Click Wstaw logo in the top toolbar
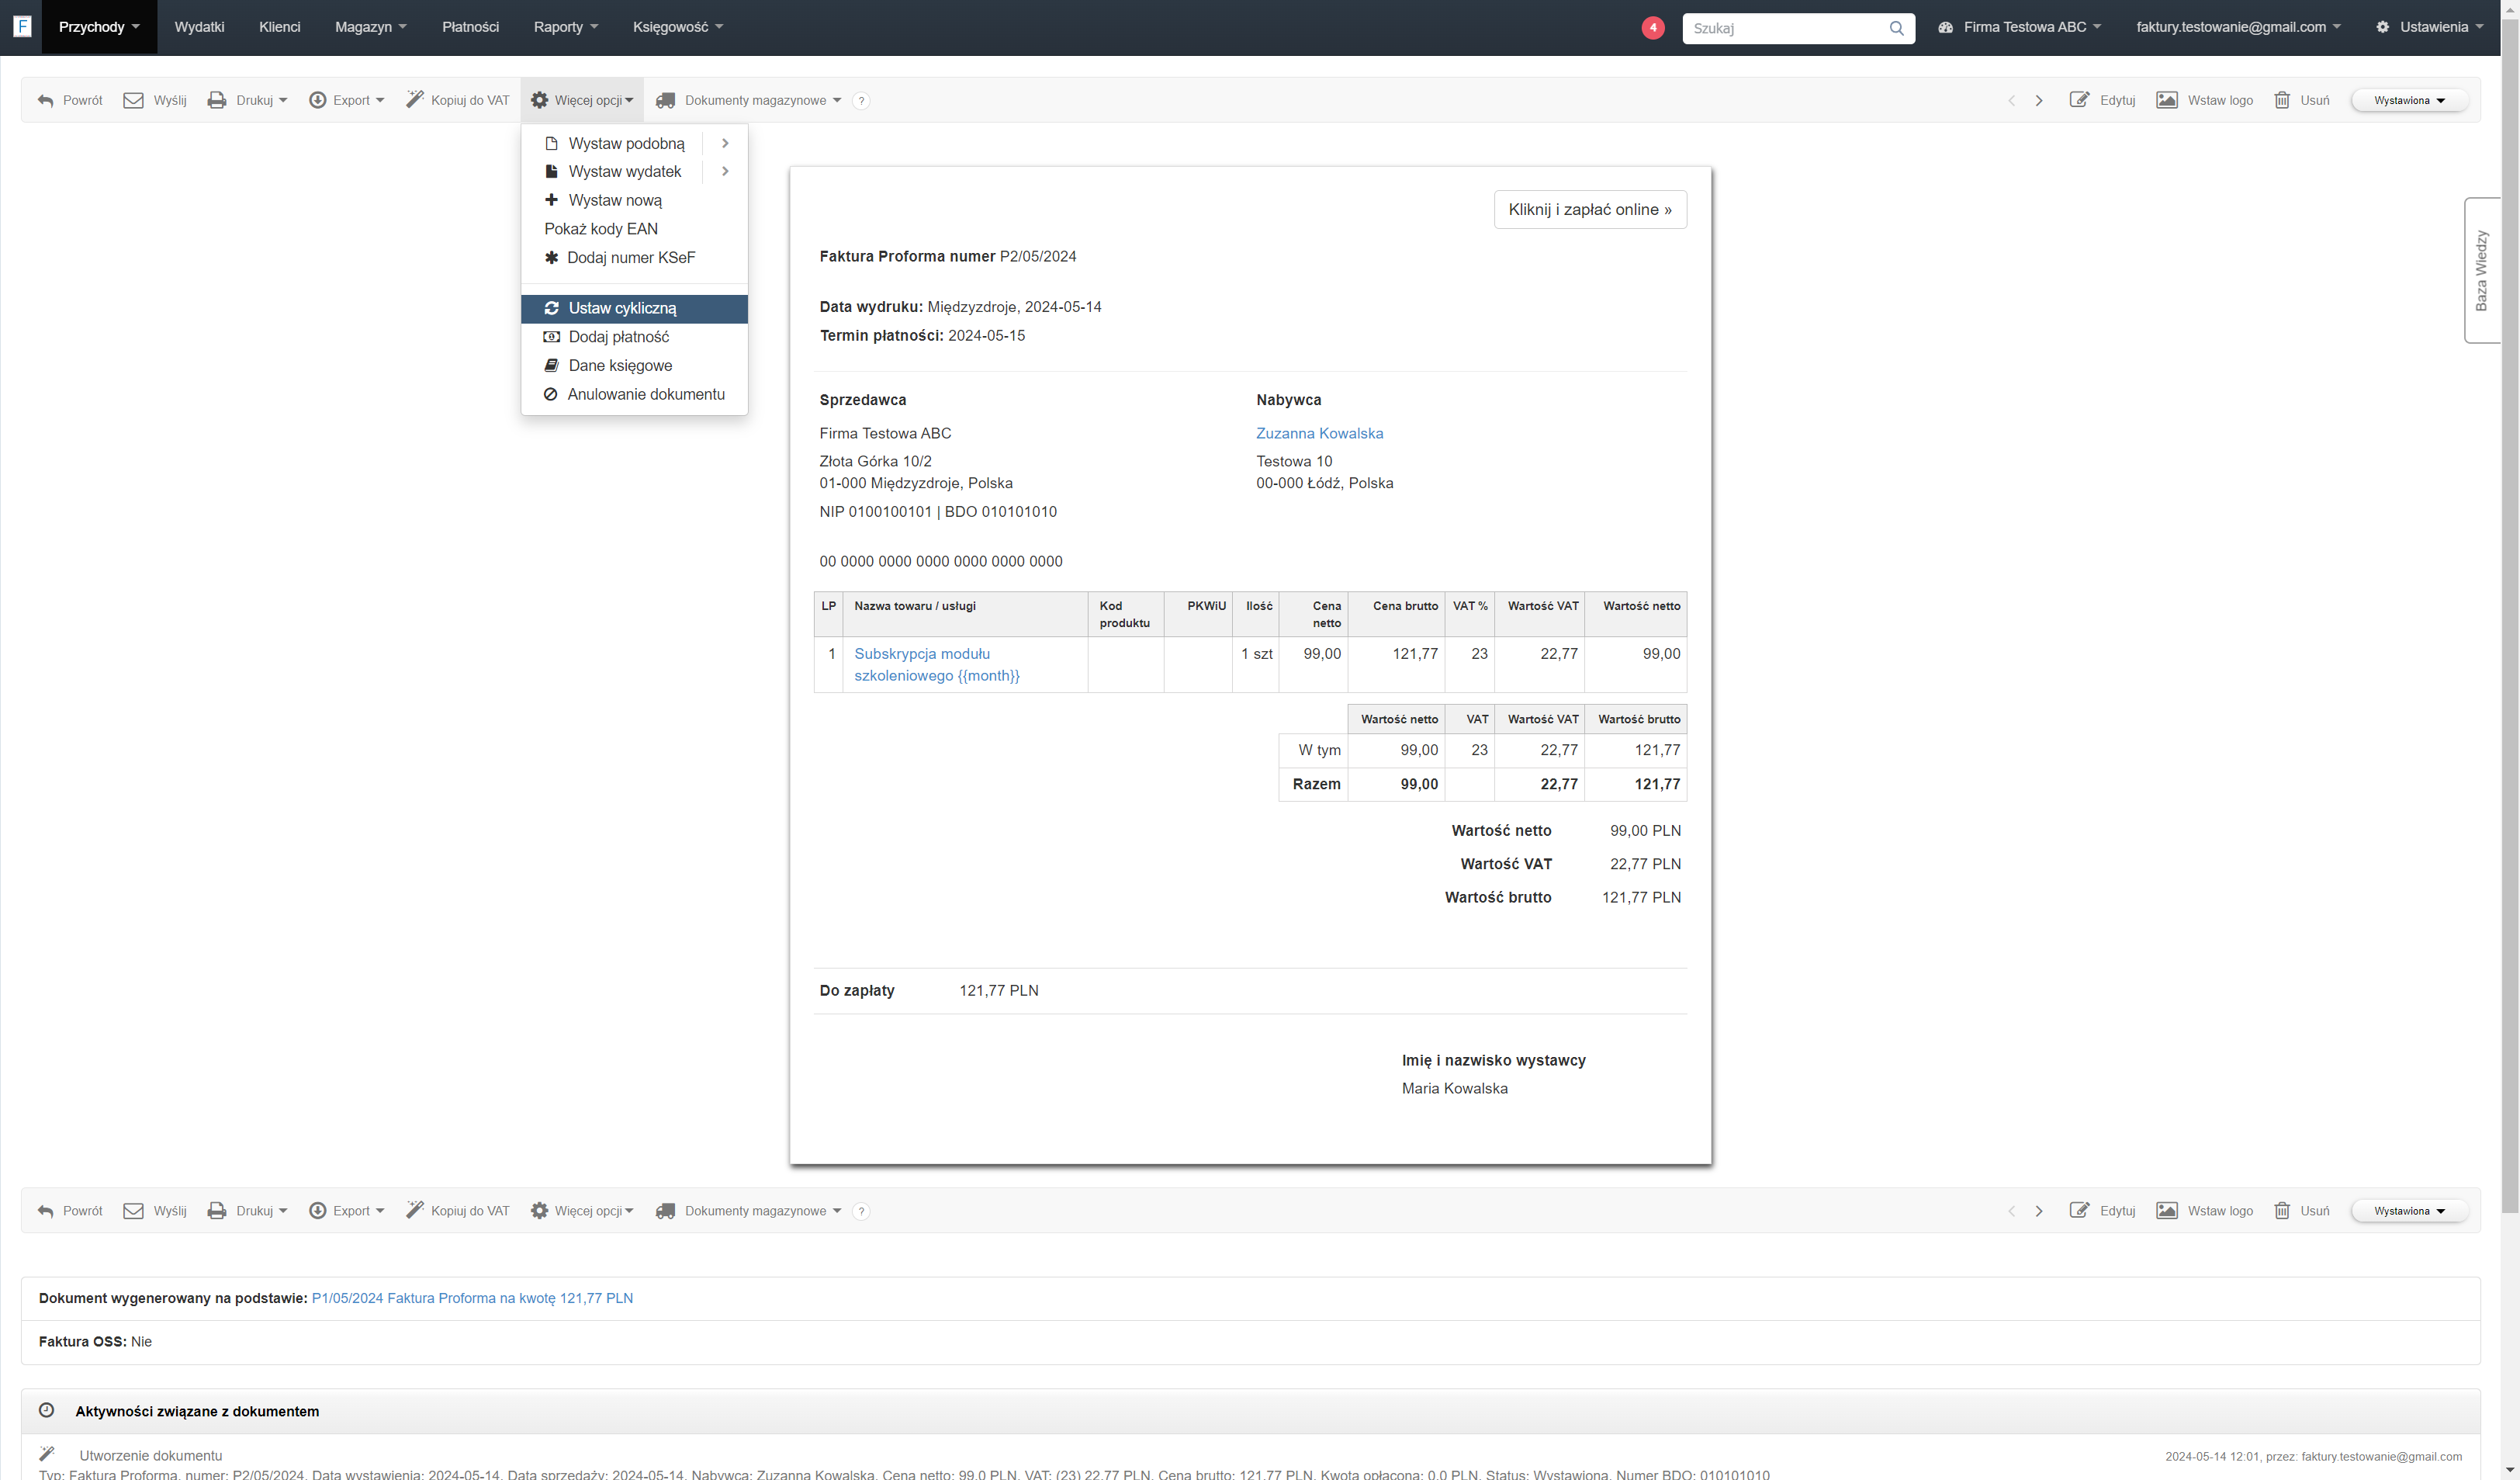 (x=2205, y=100)
